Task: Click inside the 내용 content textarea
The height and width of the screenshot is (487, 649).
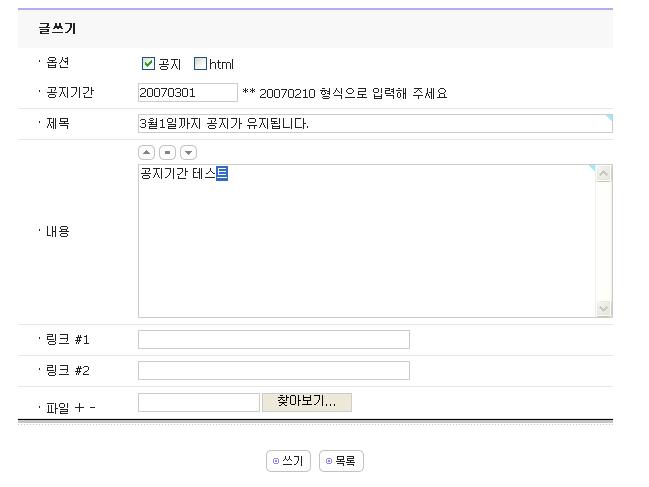Action: click(x=366, y=241)
